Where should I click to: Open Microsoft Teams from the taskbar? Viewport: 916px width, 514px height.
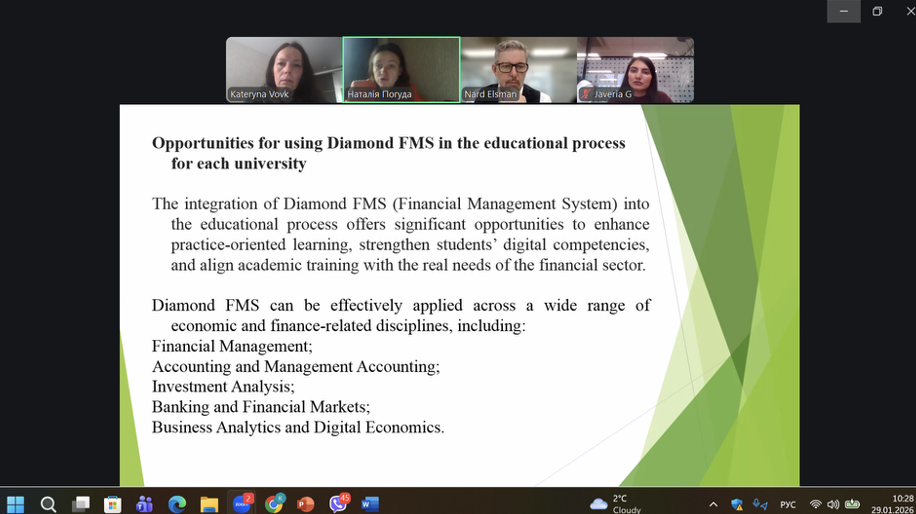[x=145, y=504]
